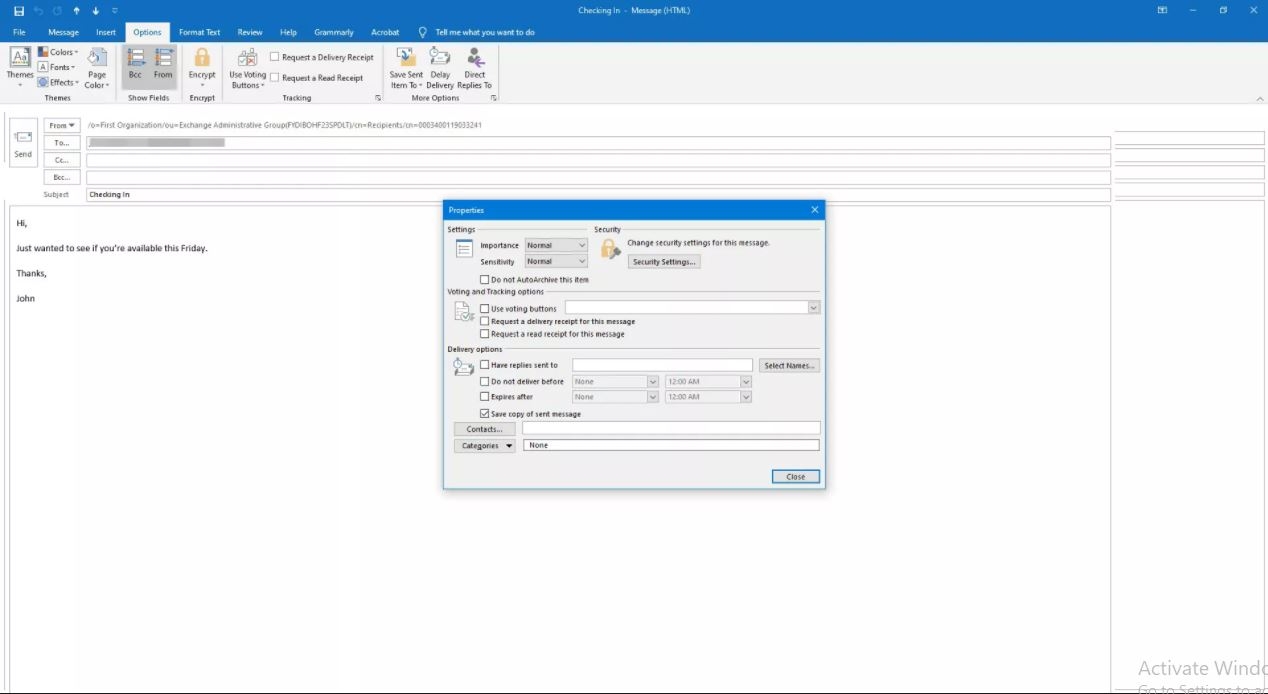Screen dimensions: 1268x694
Task: Click the Select Names... button
Action: (x=790, y=365)
